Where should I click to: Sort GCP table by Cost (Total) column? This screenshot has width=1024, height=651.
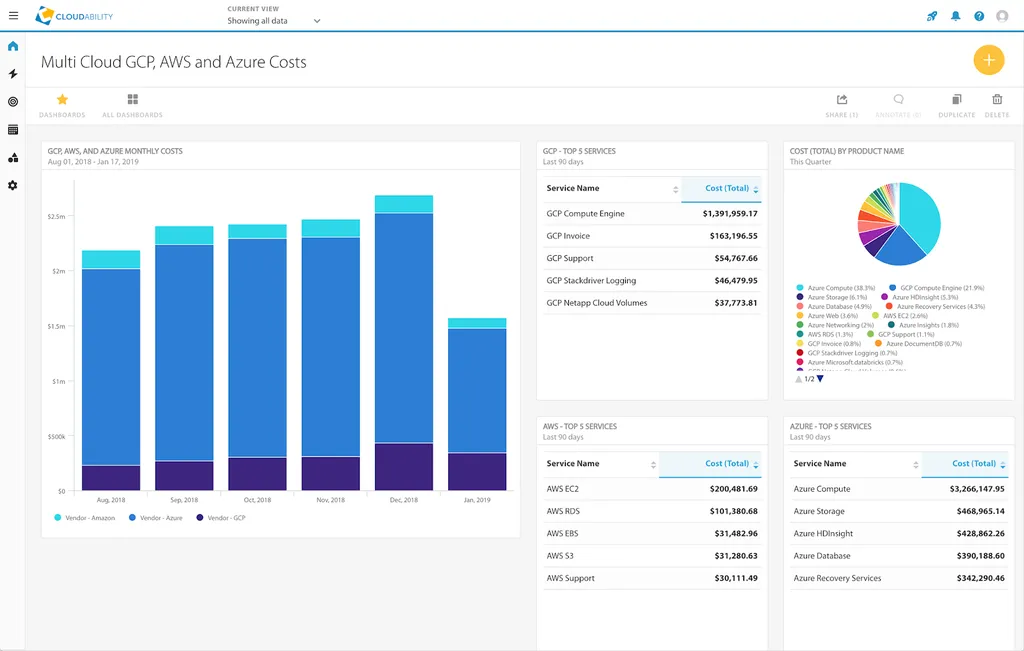[727, 188]
